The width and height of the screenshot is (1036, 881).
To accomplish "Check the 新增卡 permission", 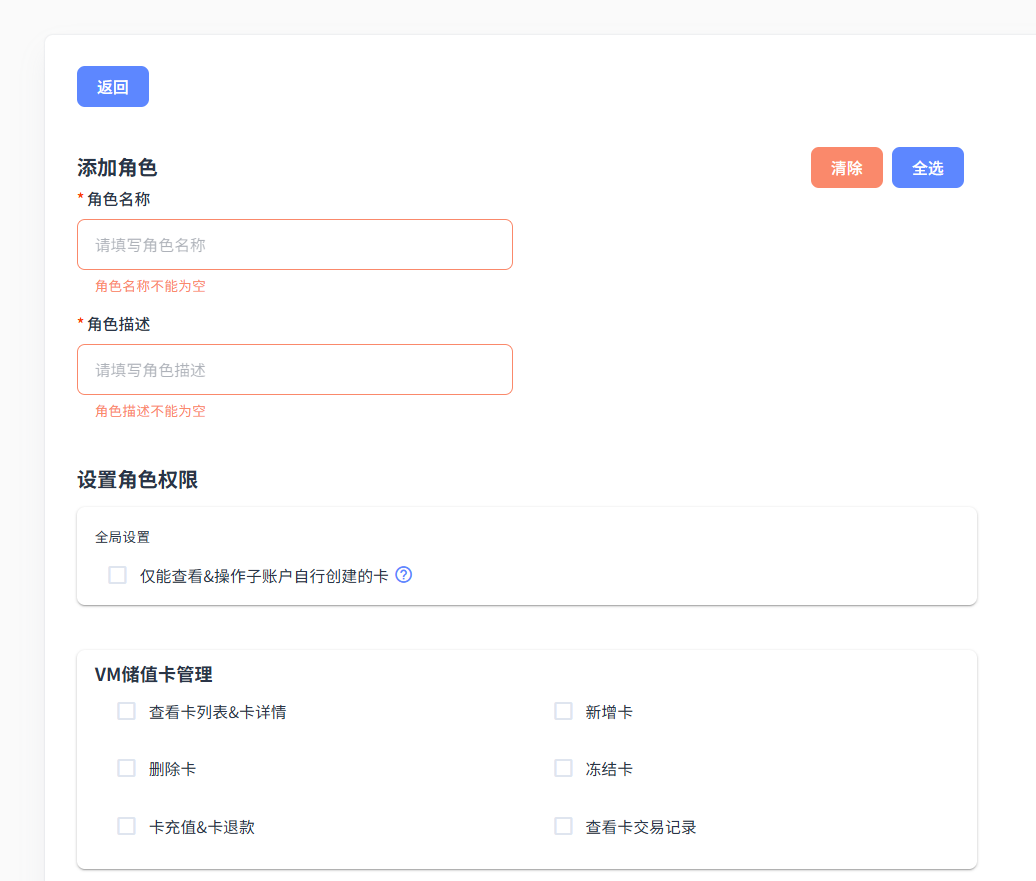I will coord(562,711).
